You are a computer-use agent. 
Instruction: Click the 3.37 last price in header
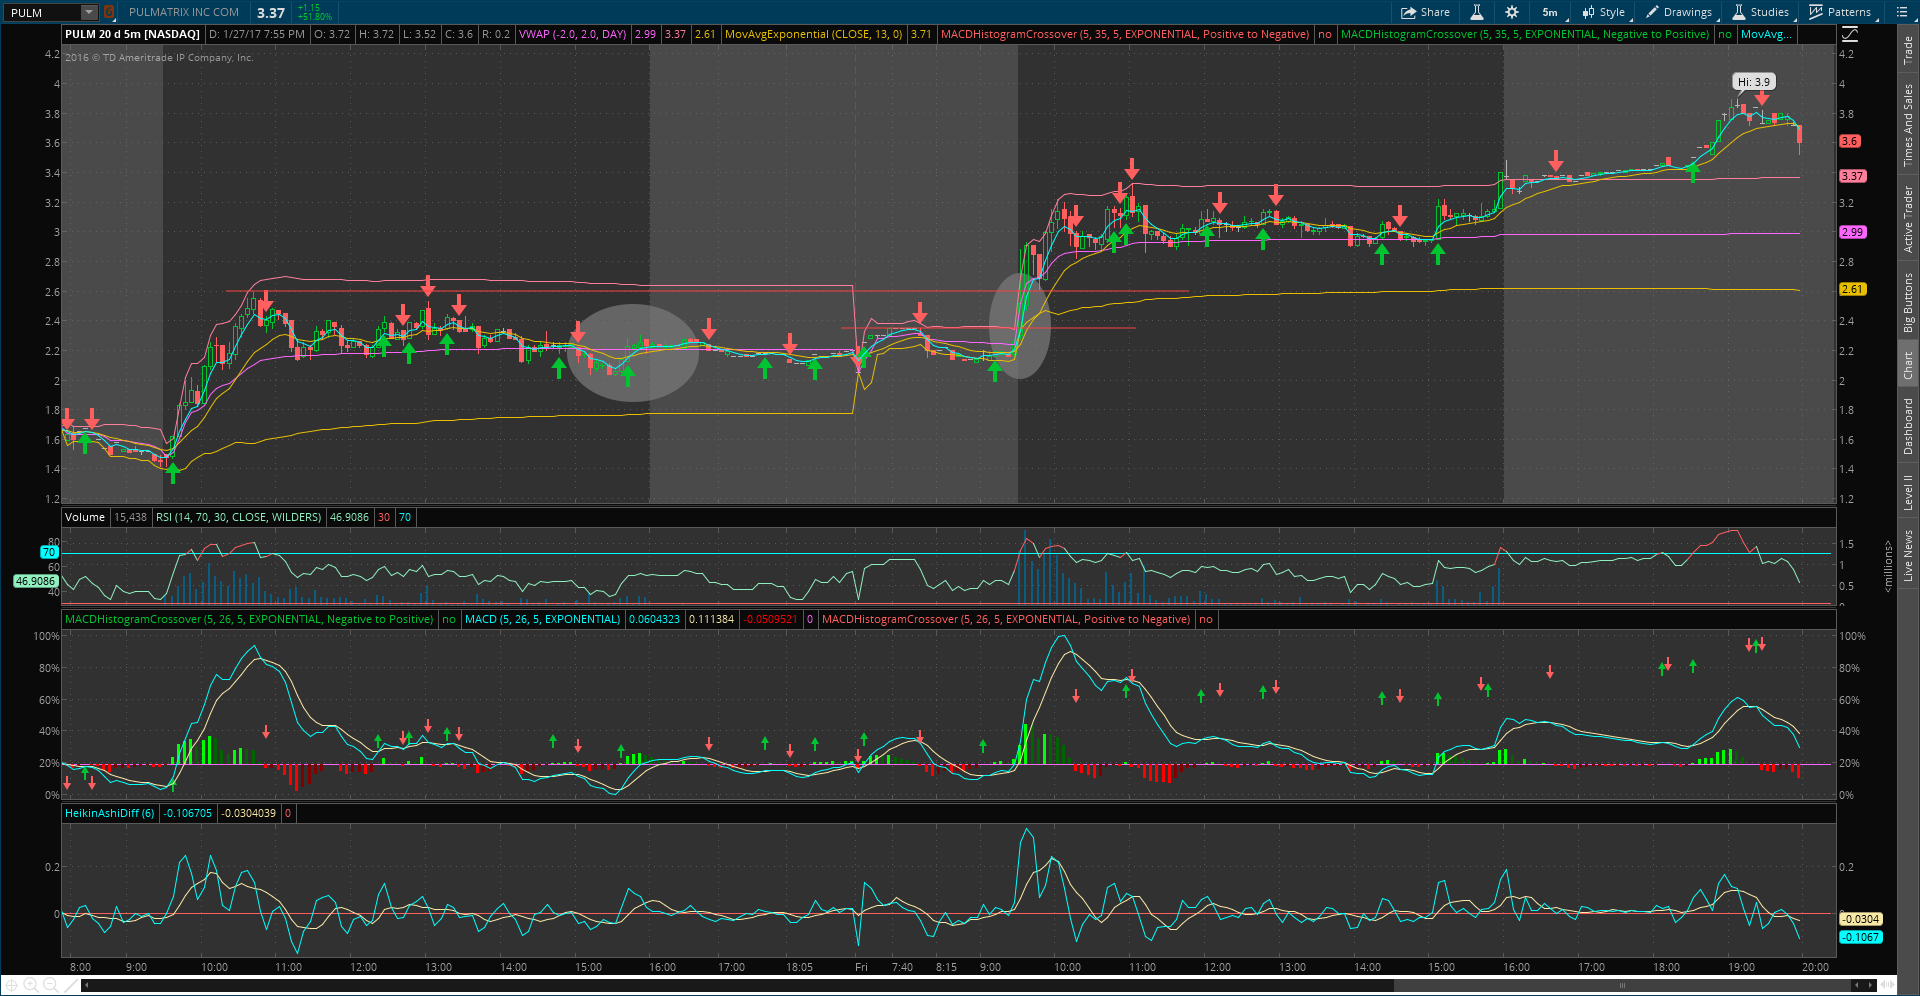(x=271, y=13)
